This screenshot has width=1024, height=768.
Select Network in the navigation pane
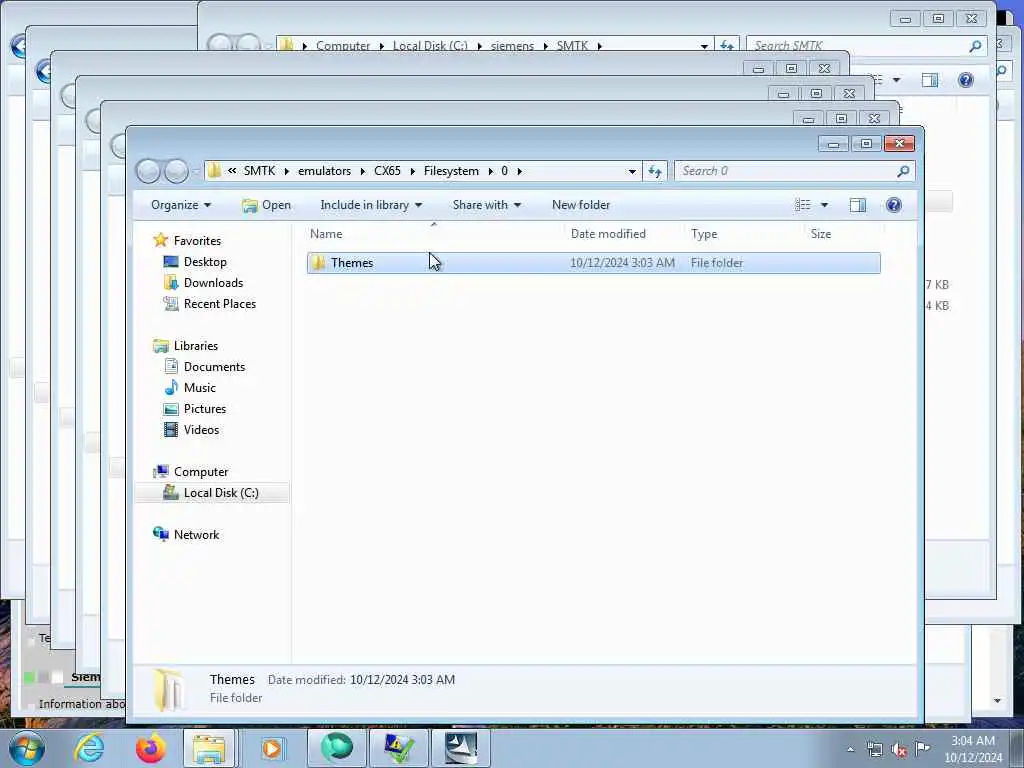197,535
